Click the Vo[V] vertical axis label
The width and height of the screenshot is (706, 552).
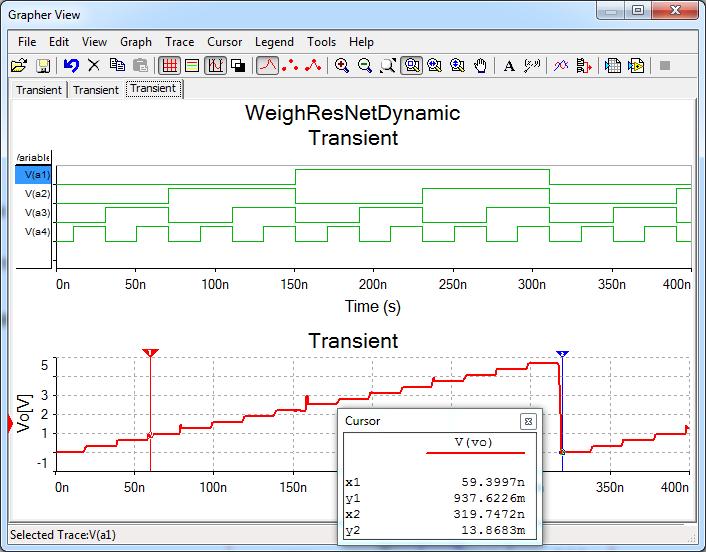(x=24, y=413)
